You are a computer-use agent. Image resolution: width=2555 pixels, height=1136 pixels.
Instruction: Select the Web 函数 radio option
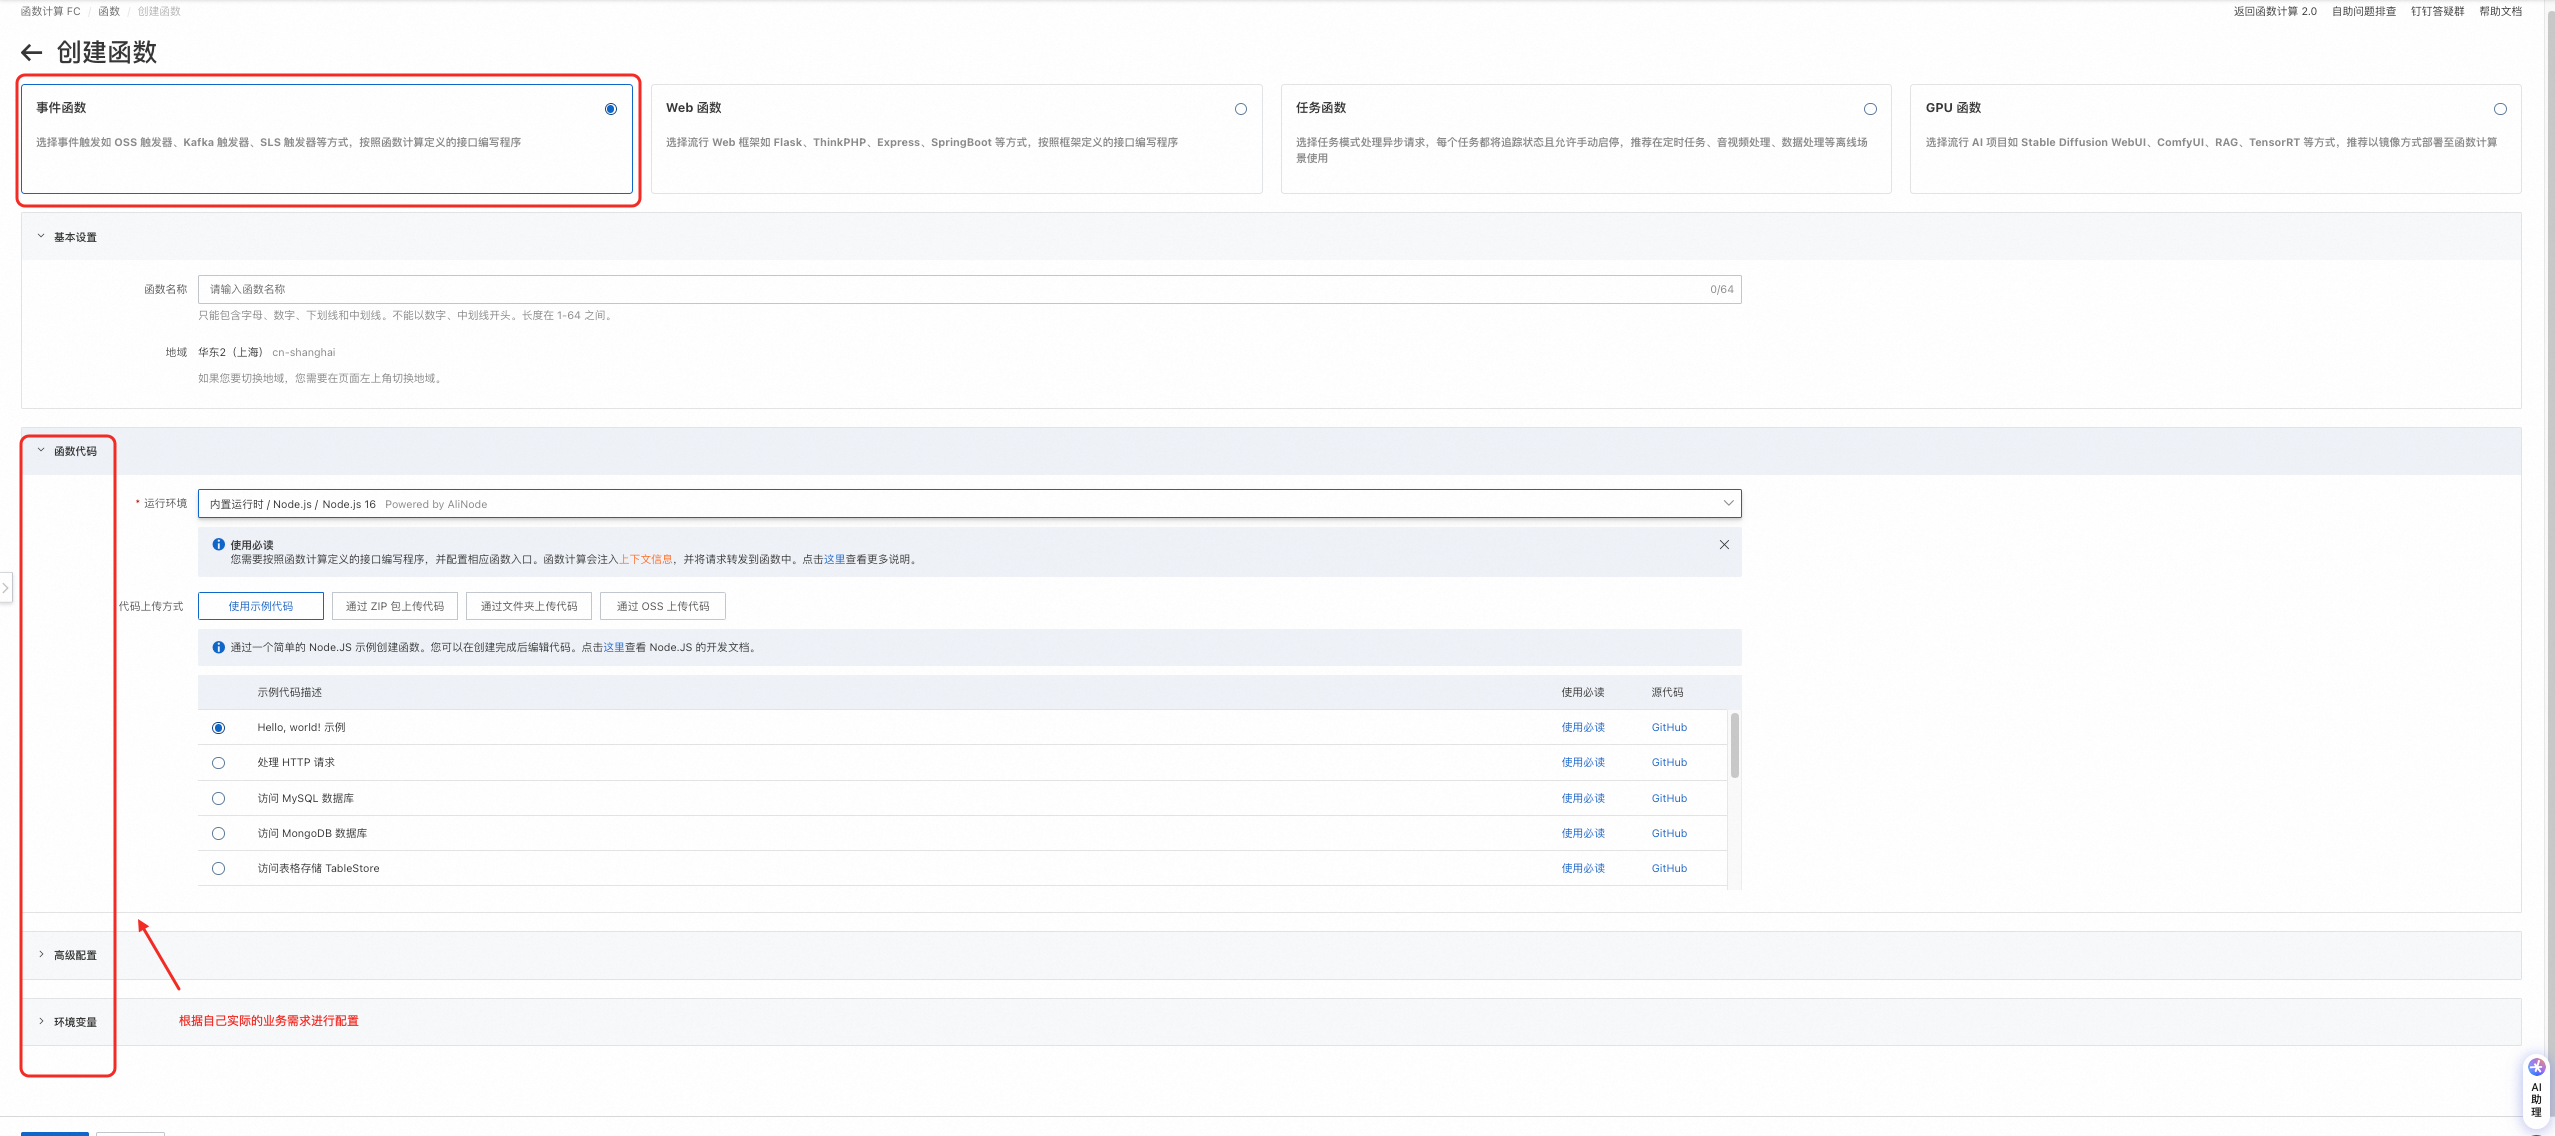point(1241,109)
